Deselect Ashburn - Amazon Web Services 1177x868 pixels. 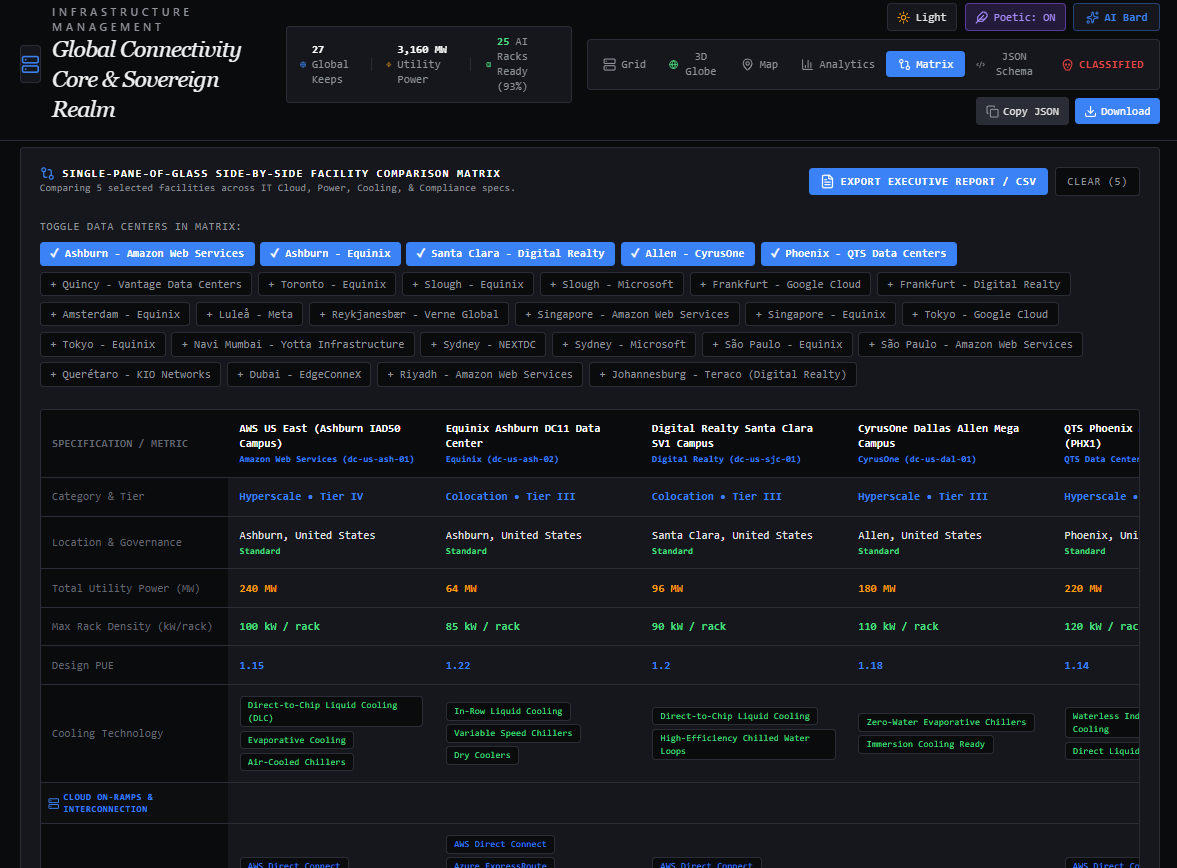pyautogui.click(x=147, y=254)
